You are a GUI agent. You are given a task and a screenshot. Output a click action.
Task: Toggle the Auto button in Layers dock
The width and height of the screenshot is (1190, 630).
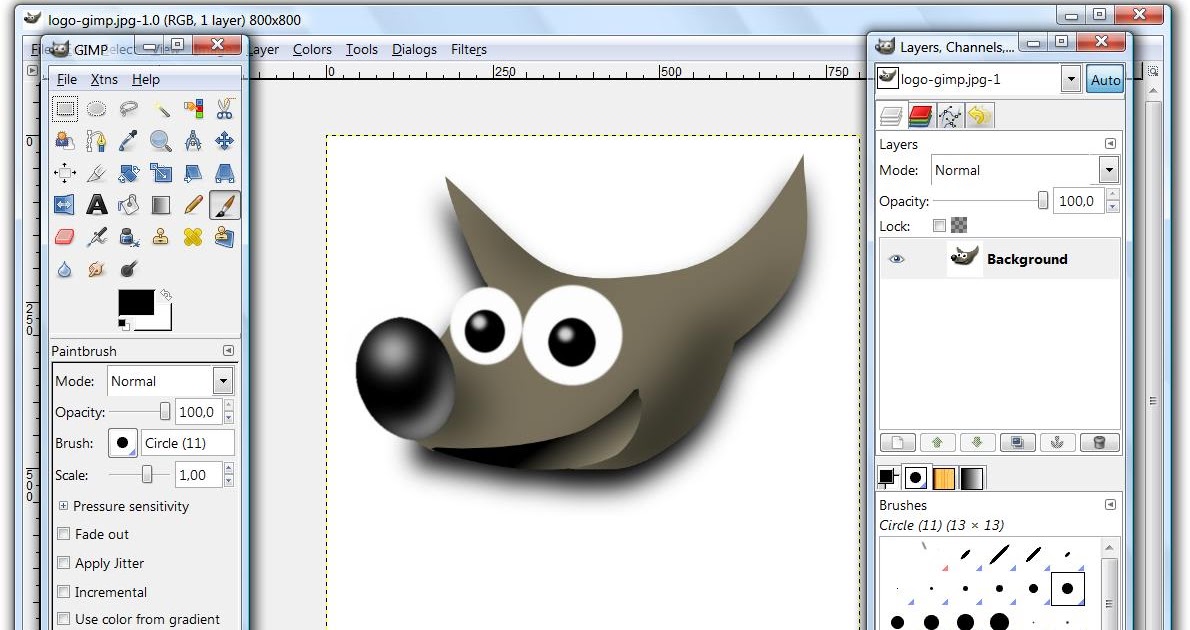click(1105, 80)
